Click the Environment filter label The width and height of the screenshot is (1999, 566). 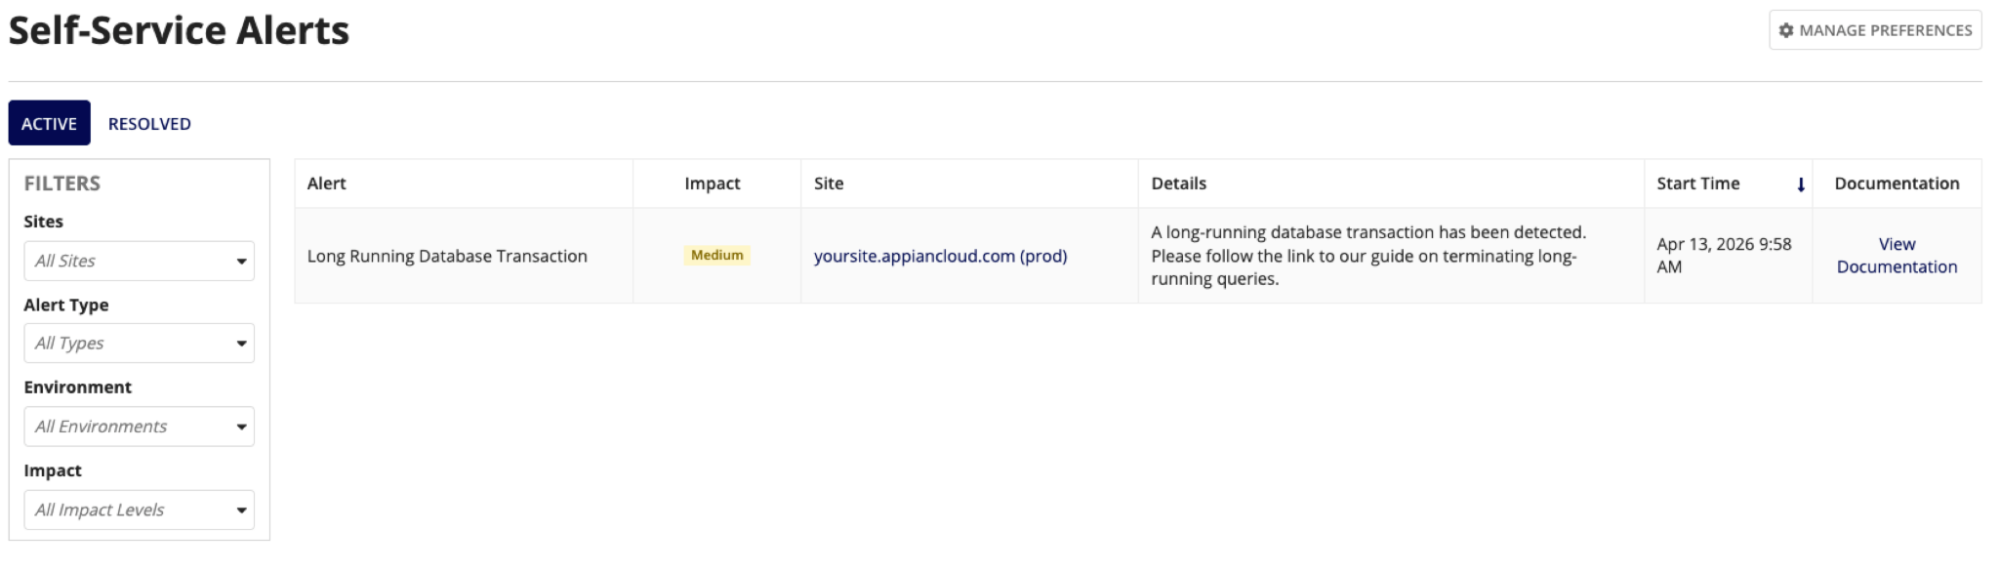pyautogui.click(x=78, y=387)
